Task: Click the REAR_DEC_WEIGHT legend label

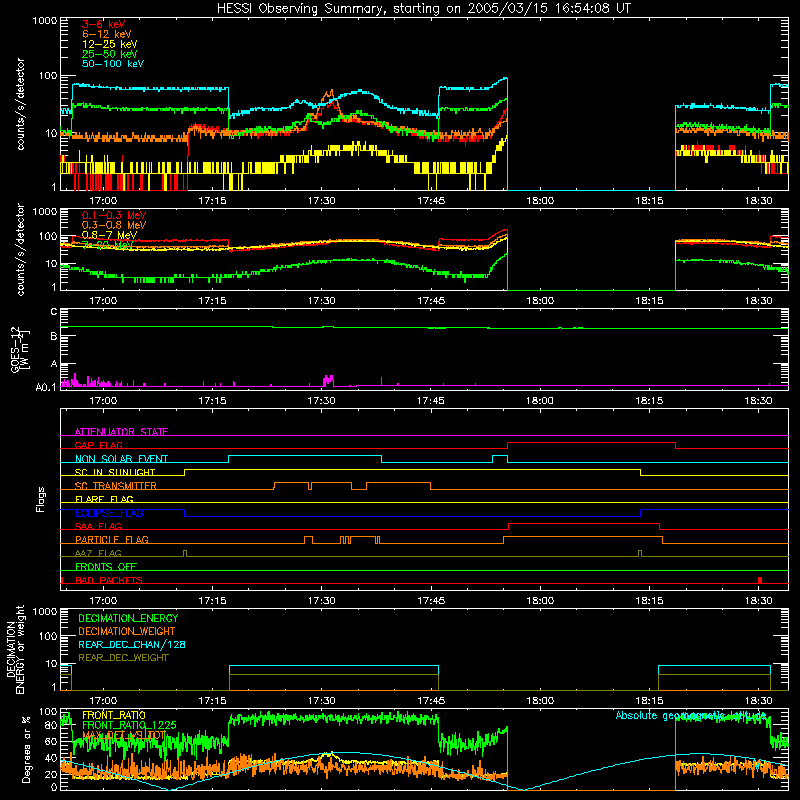Action: [123, 658]
